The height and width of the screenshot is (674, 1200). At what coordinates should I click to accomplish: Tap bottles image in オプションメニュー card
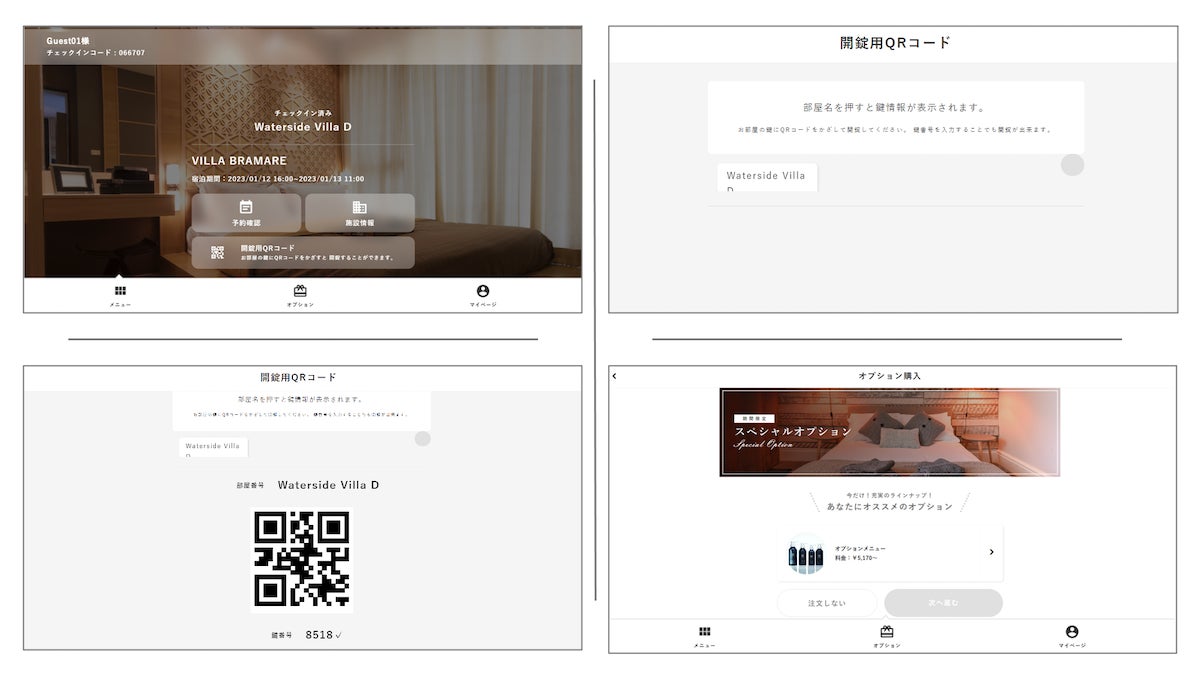[x=806, y=555]
